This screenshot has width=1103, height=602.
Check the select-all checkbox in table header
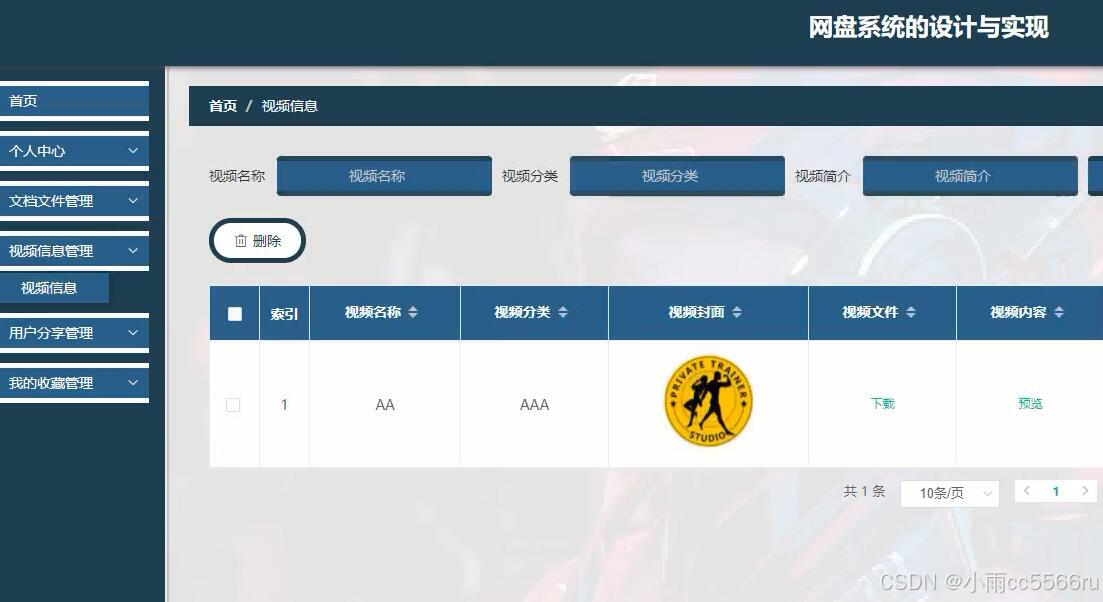tap(233, 312)
